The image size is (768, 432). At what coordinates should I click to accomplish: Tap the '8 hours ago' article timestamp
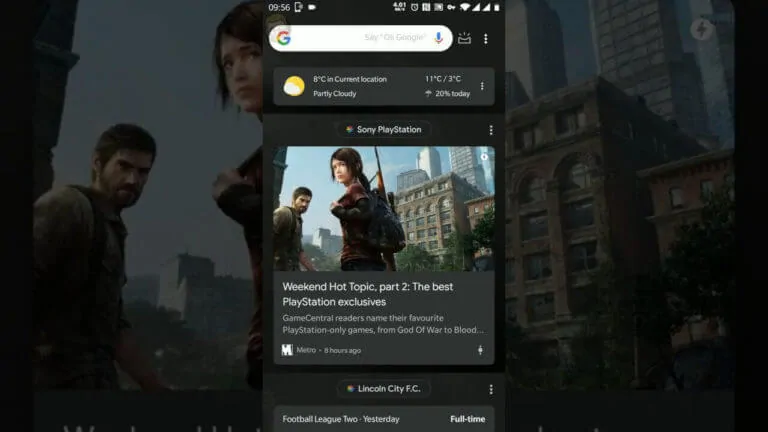(x=342, y=350)
